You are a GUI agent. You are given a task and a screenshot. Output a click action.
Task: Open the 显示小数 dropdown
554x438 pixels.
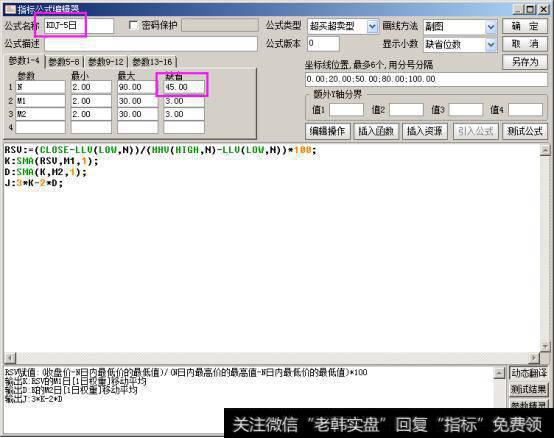(490, 45)
